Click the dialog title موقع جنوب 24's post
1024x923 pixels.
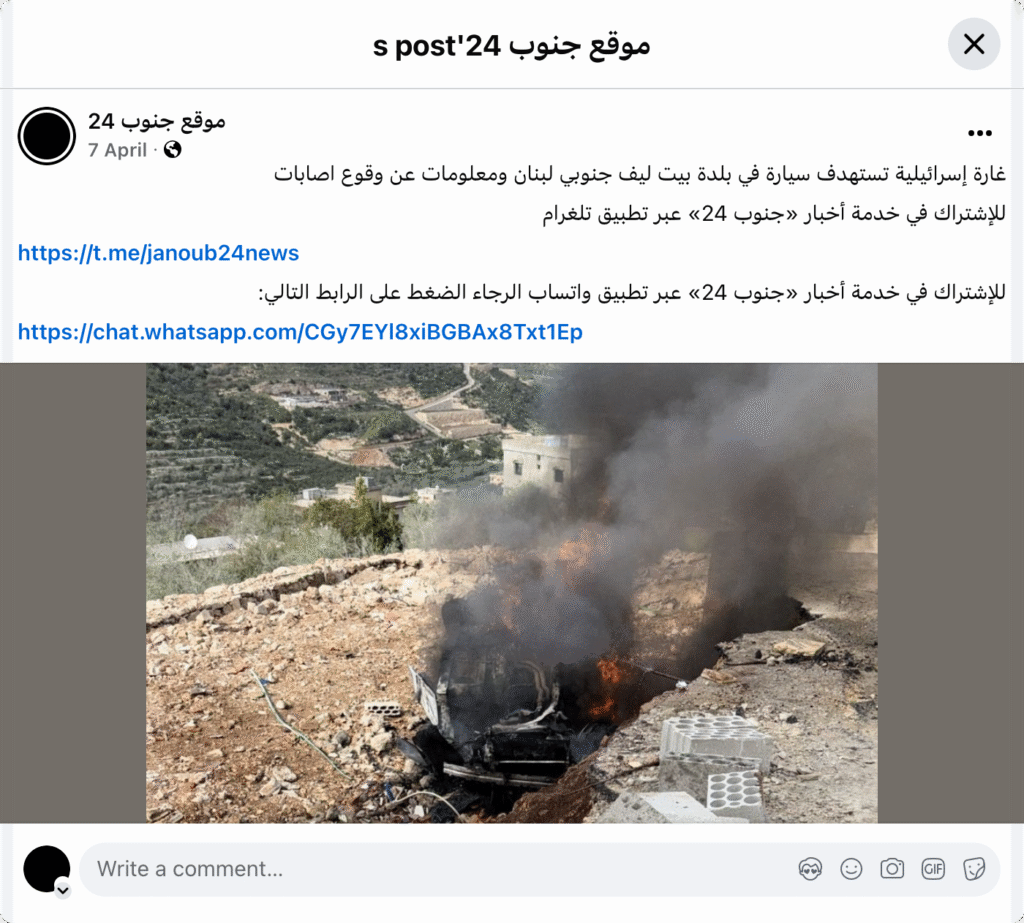tap(511, 46)
